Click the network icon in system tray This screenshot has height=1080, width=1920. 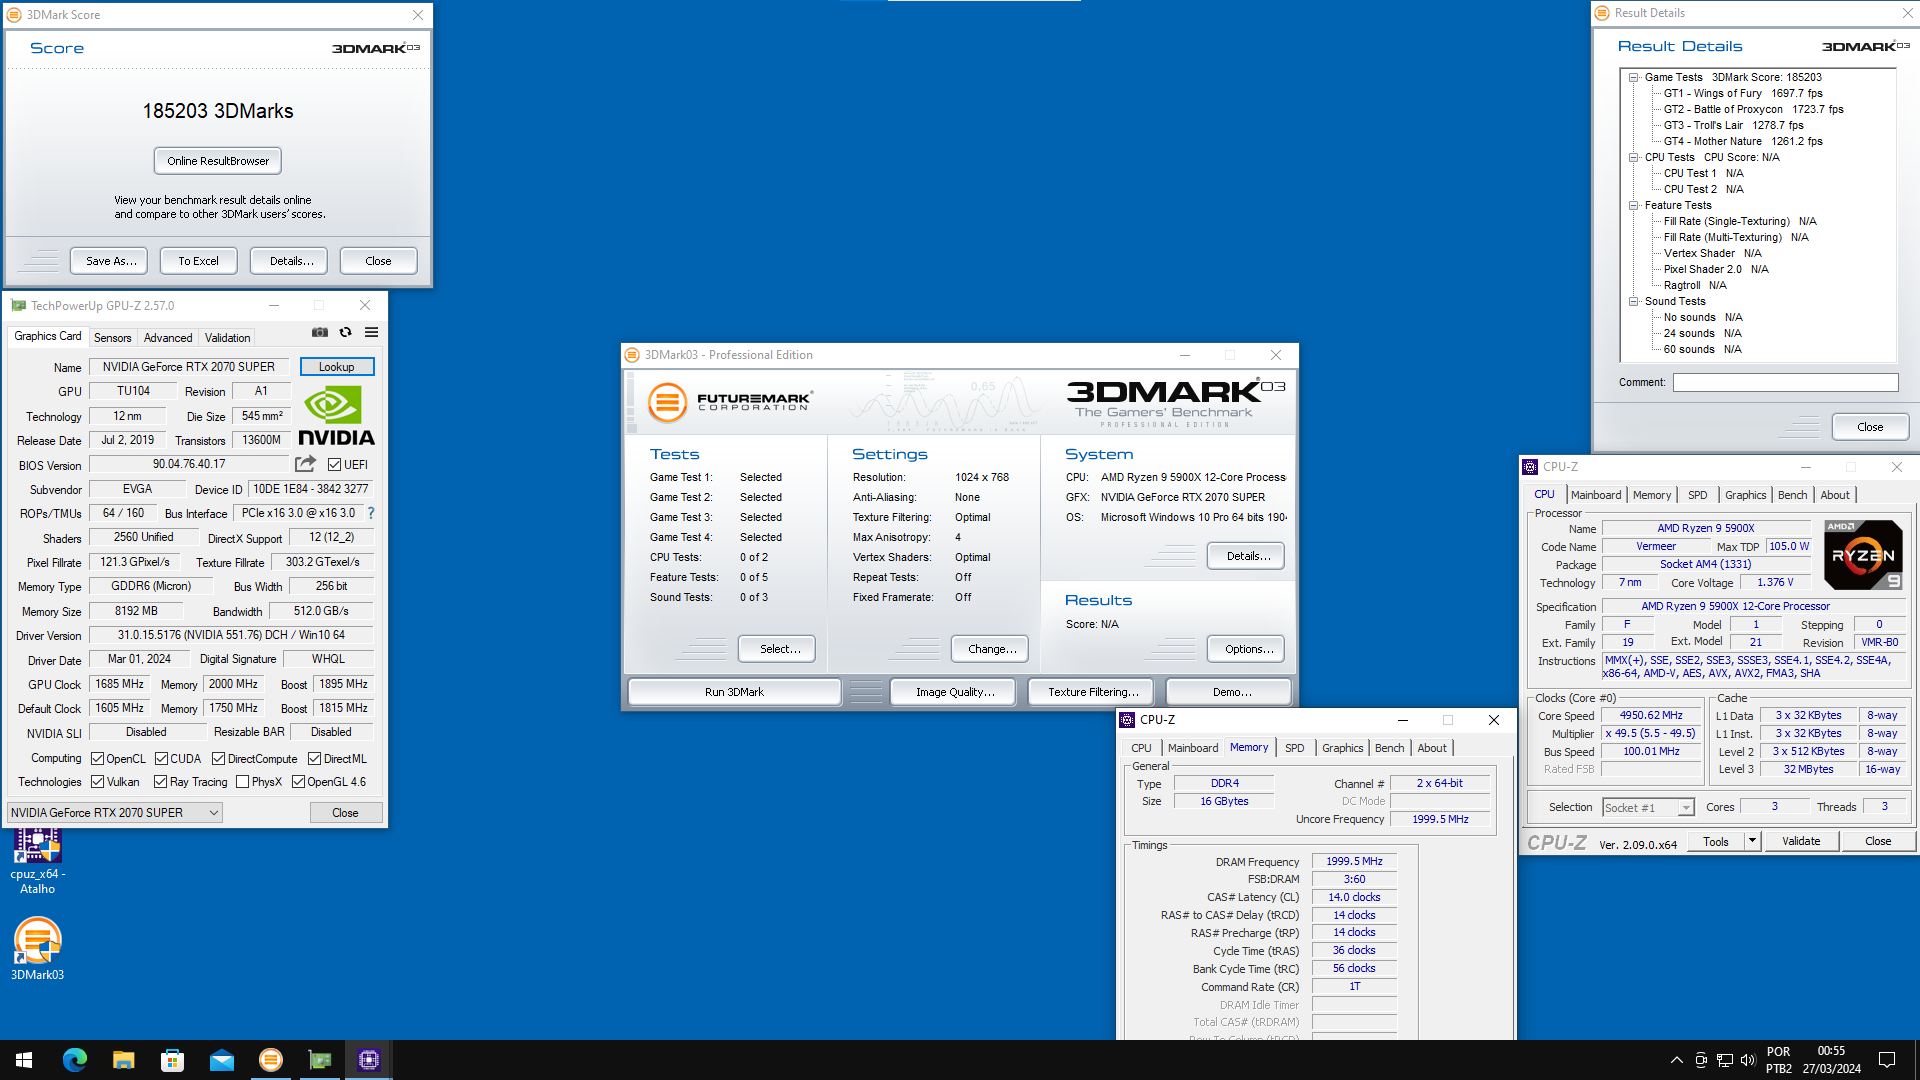pyautogui.click(x=1725, y=1060)
